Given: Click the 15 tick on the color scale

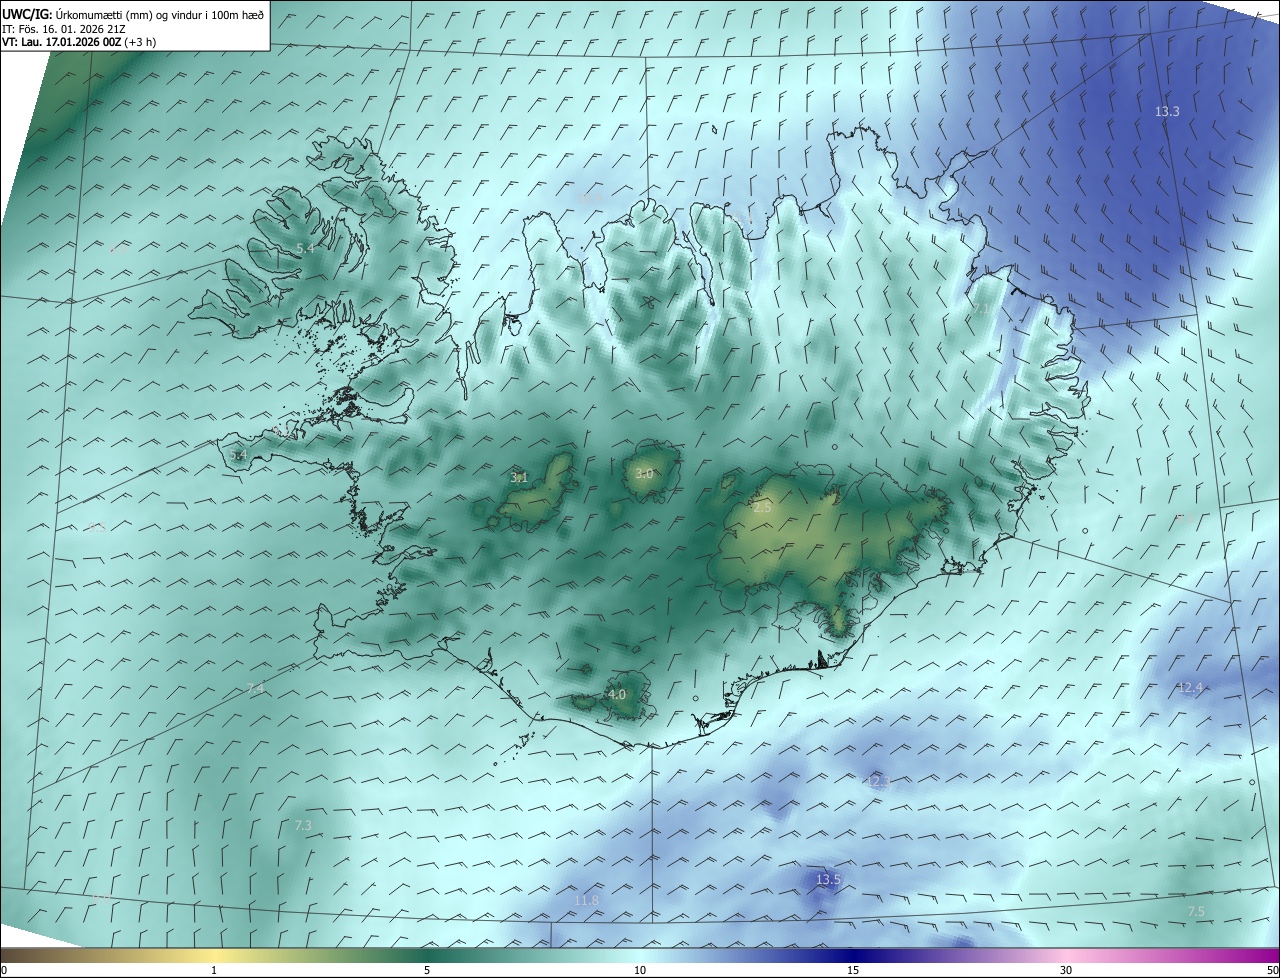Looking at the screenshot, I should pos(853,970).
